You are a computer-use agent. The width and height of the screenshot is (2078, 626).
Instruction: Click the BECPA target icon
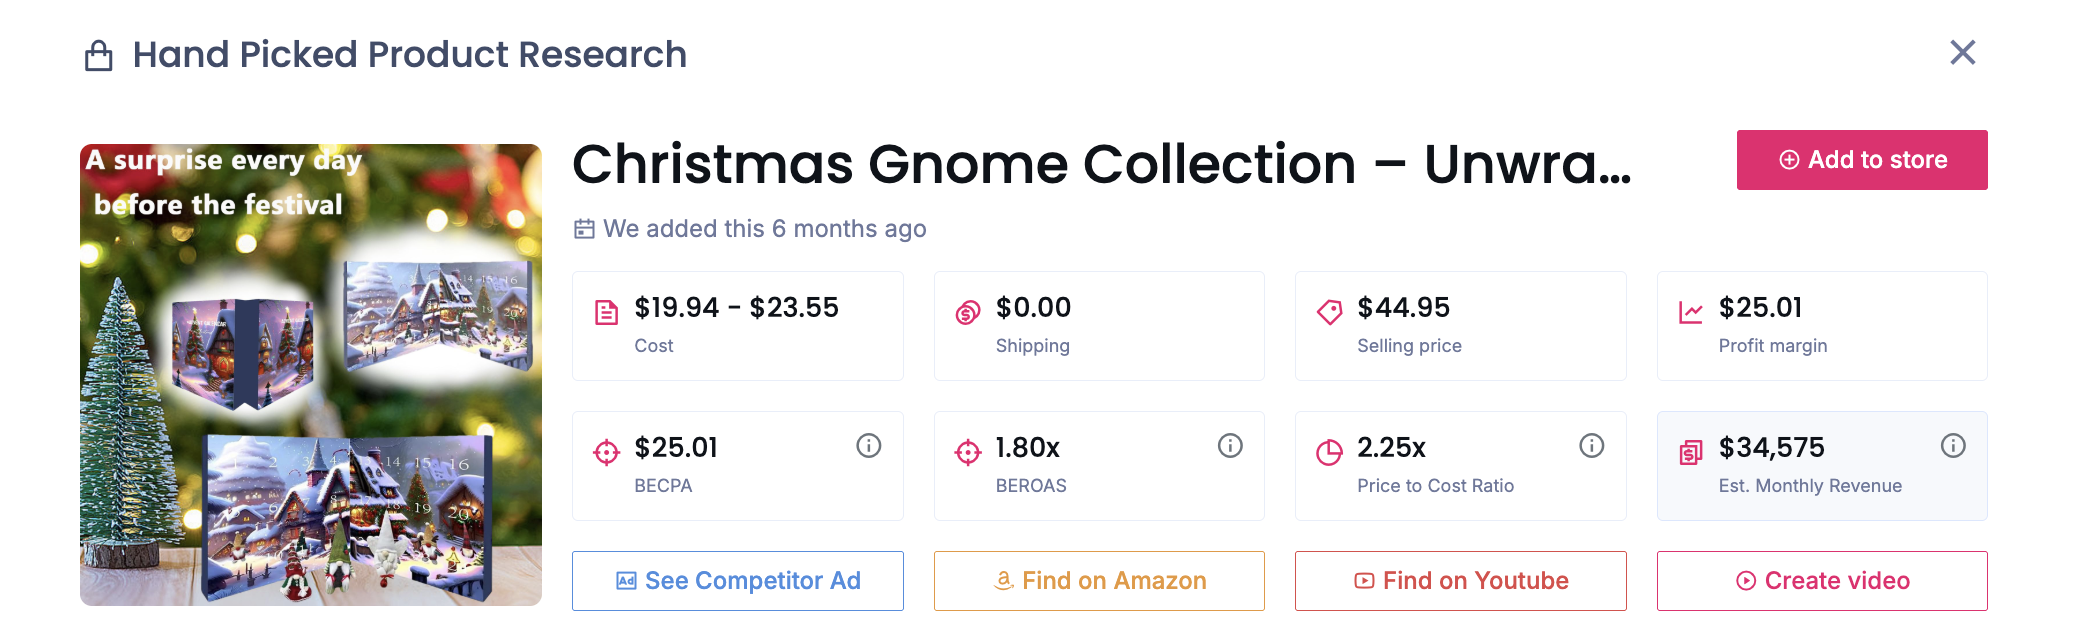pyautogui.click(x=606, y=451)
